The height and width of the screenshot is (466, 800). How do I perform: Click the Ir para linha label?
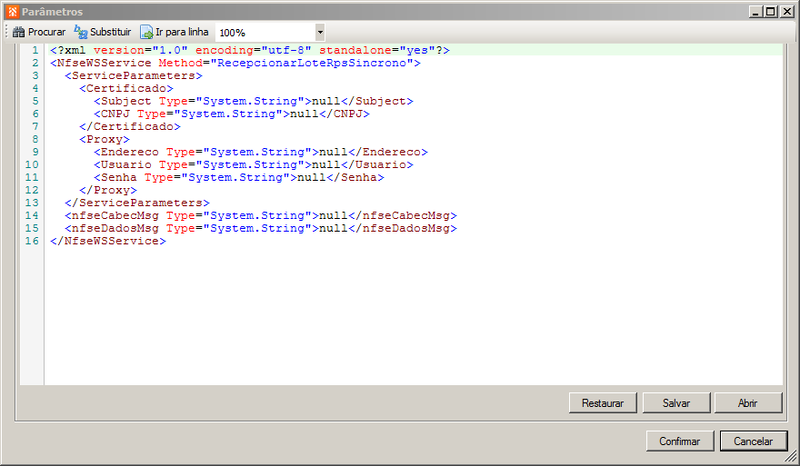(182, 32)
